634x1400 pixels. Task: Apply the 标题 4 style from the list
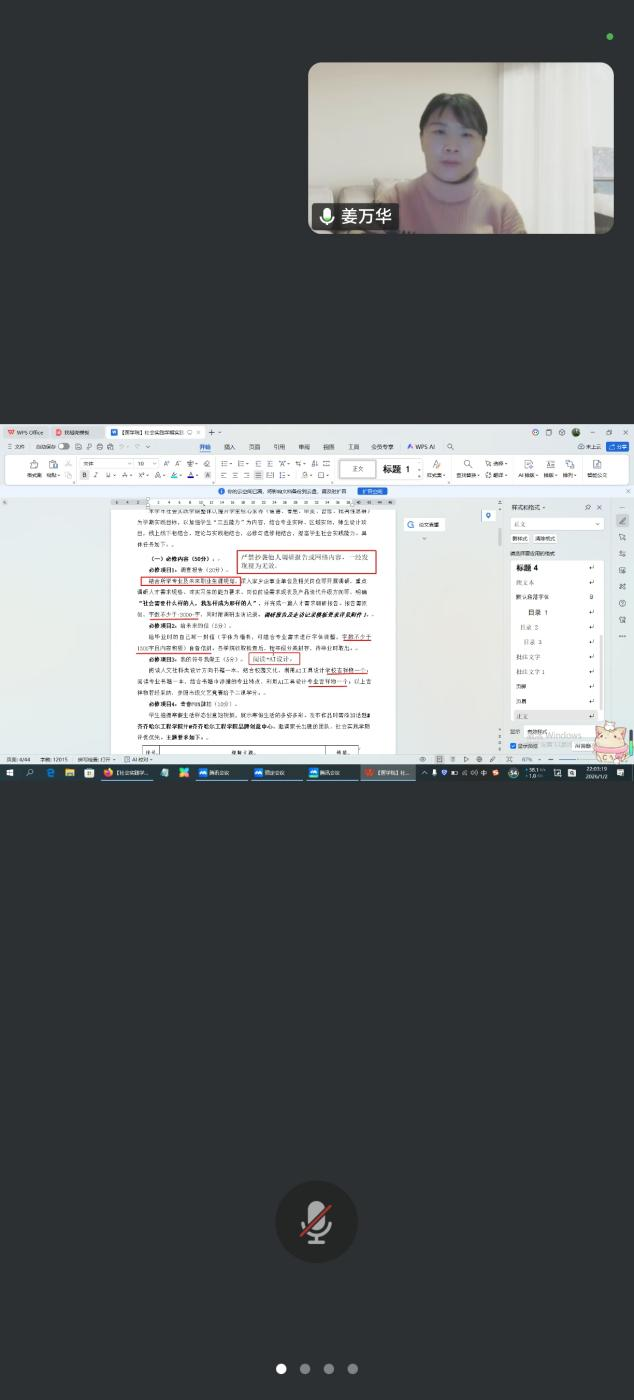tap(527, 568)
